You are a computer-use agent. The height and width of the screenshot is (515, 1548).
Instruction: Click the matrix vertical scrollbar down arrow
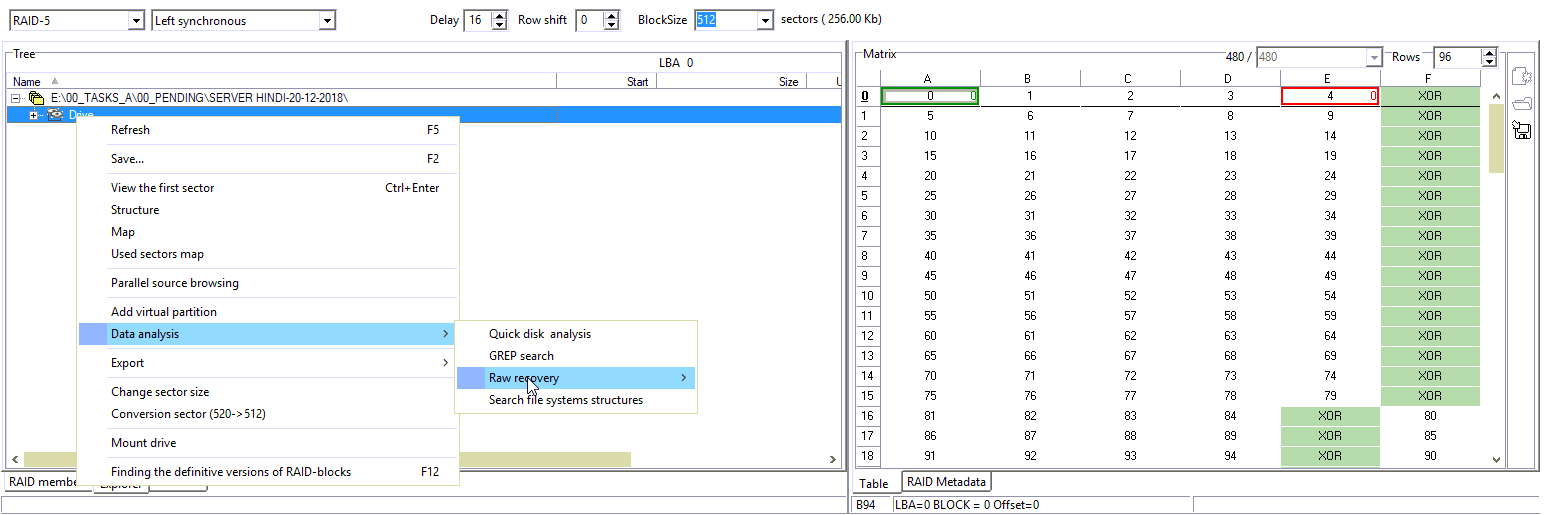click(1496, 460)
